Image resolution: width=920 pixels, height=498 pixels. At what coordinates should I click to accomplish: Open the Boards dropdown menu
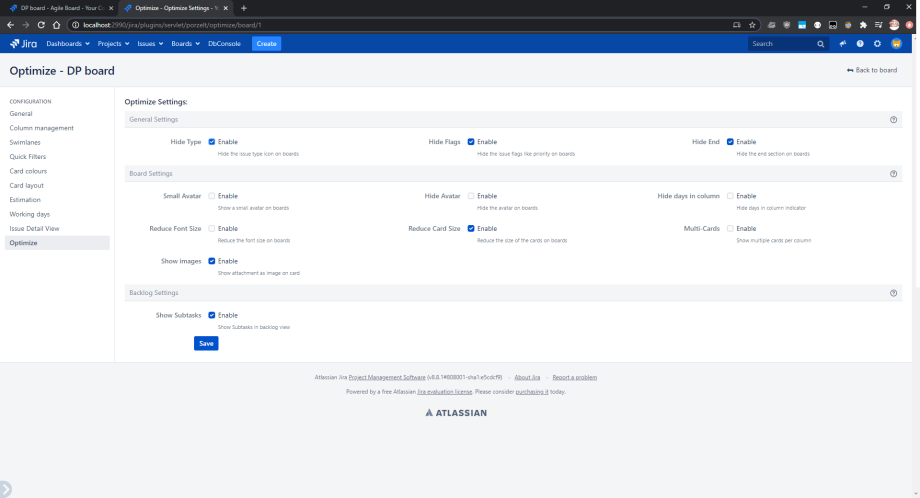[x=185, y=43]
